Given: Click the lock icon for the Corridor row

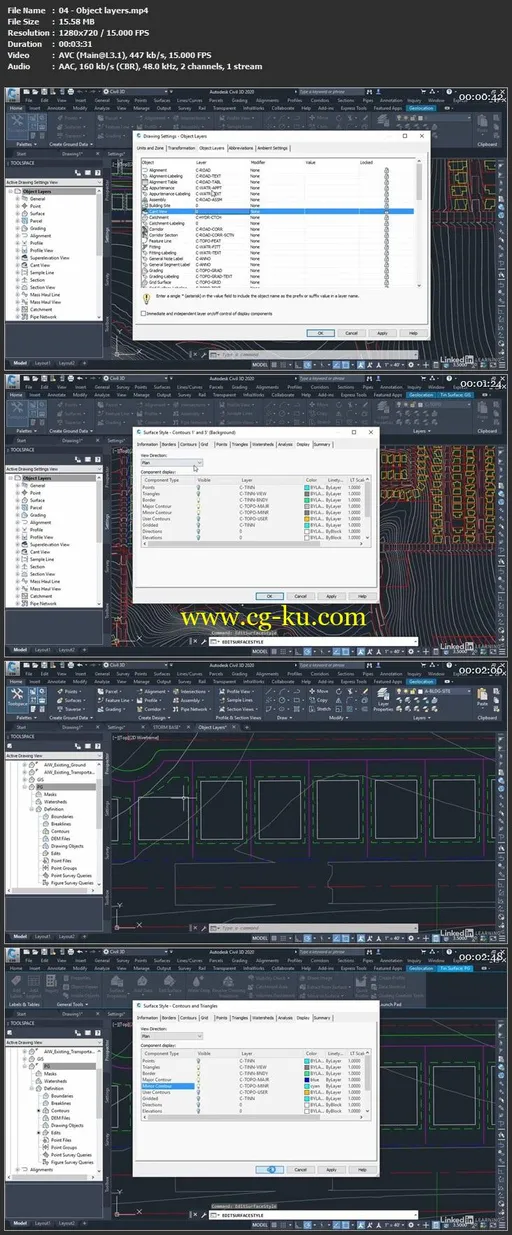Looking at the screenshot, I should click(x=387, y=228).
